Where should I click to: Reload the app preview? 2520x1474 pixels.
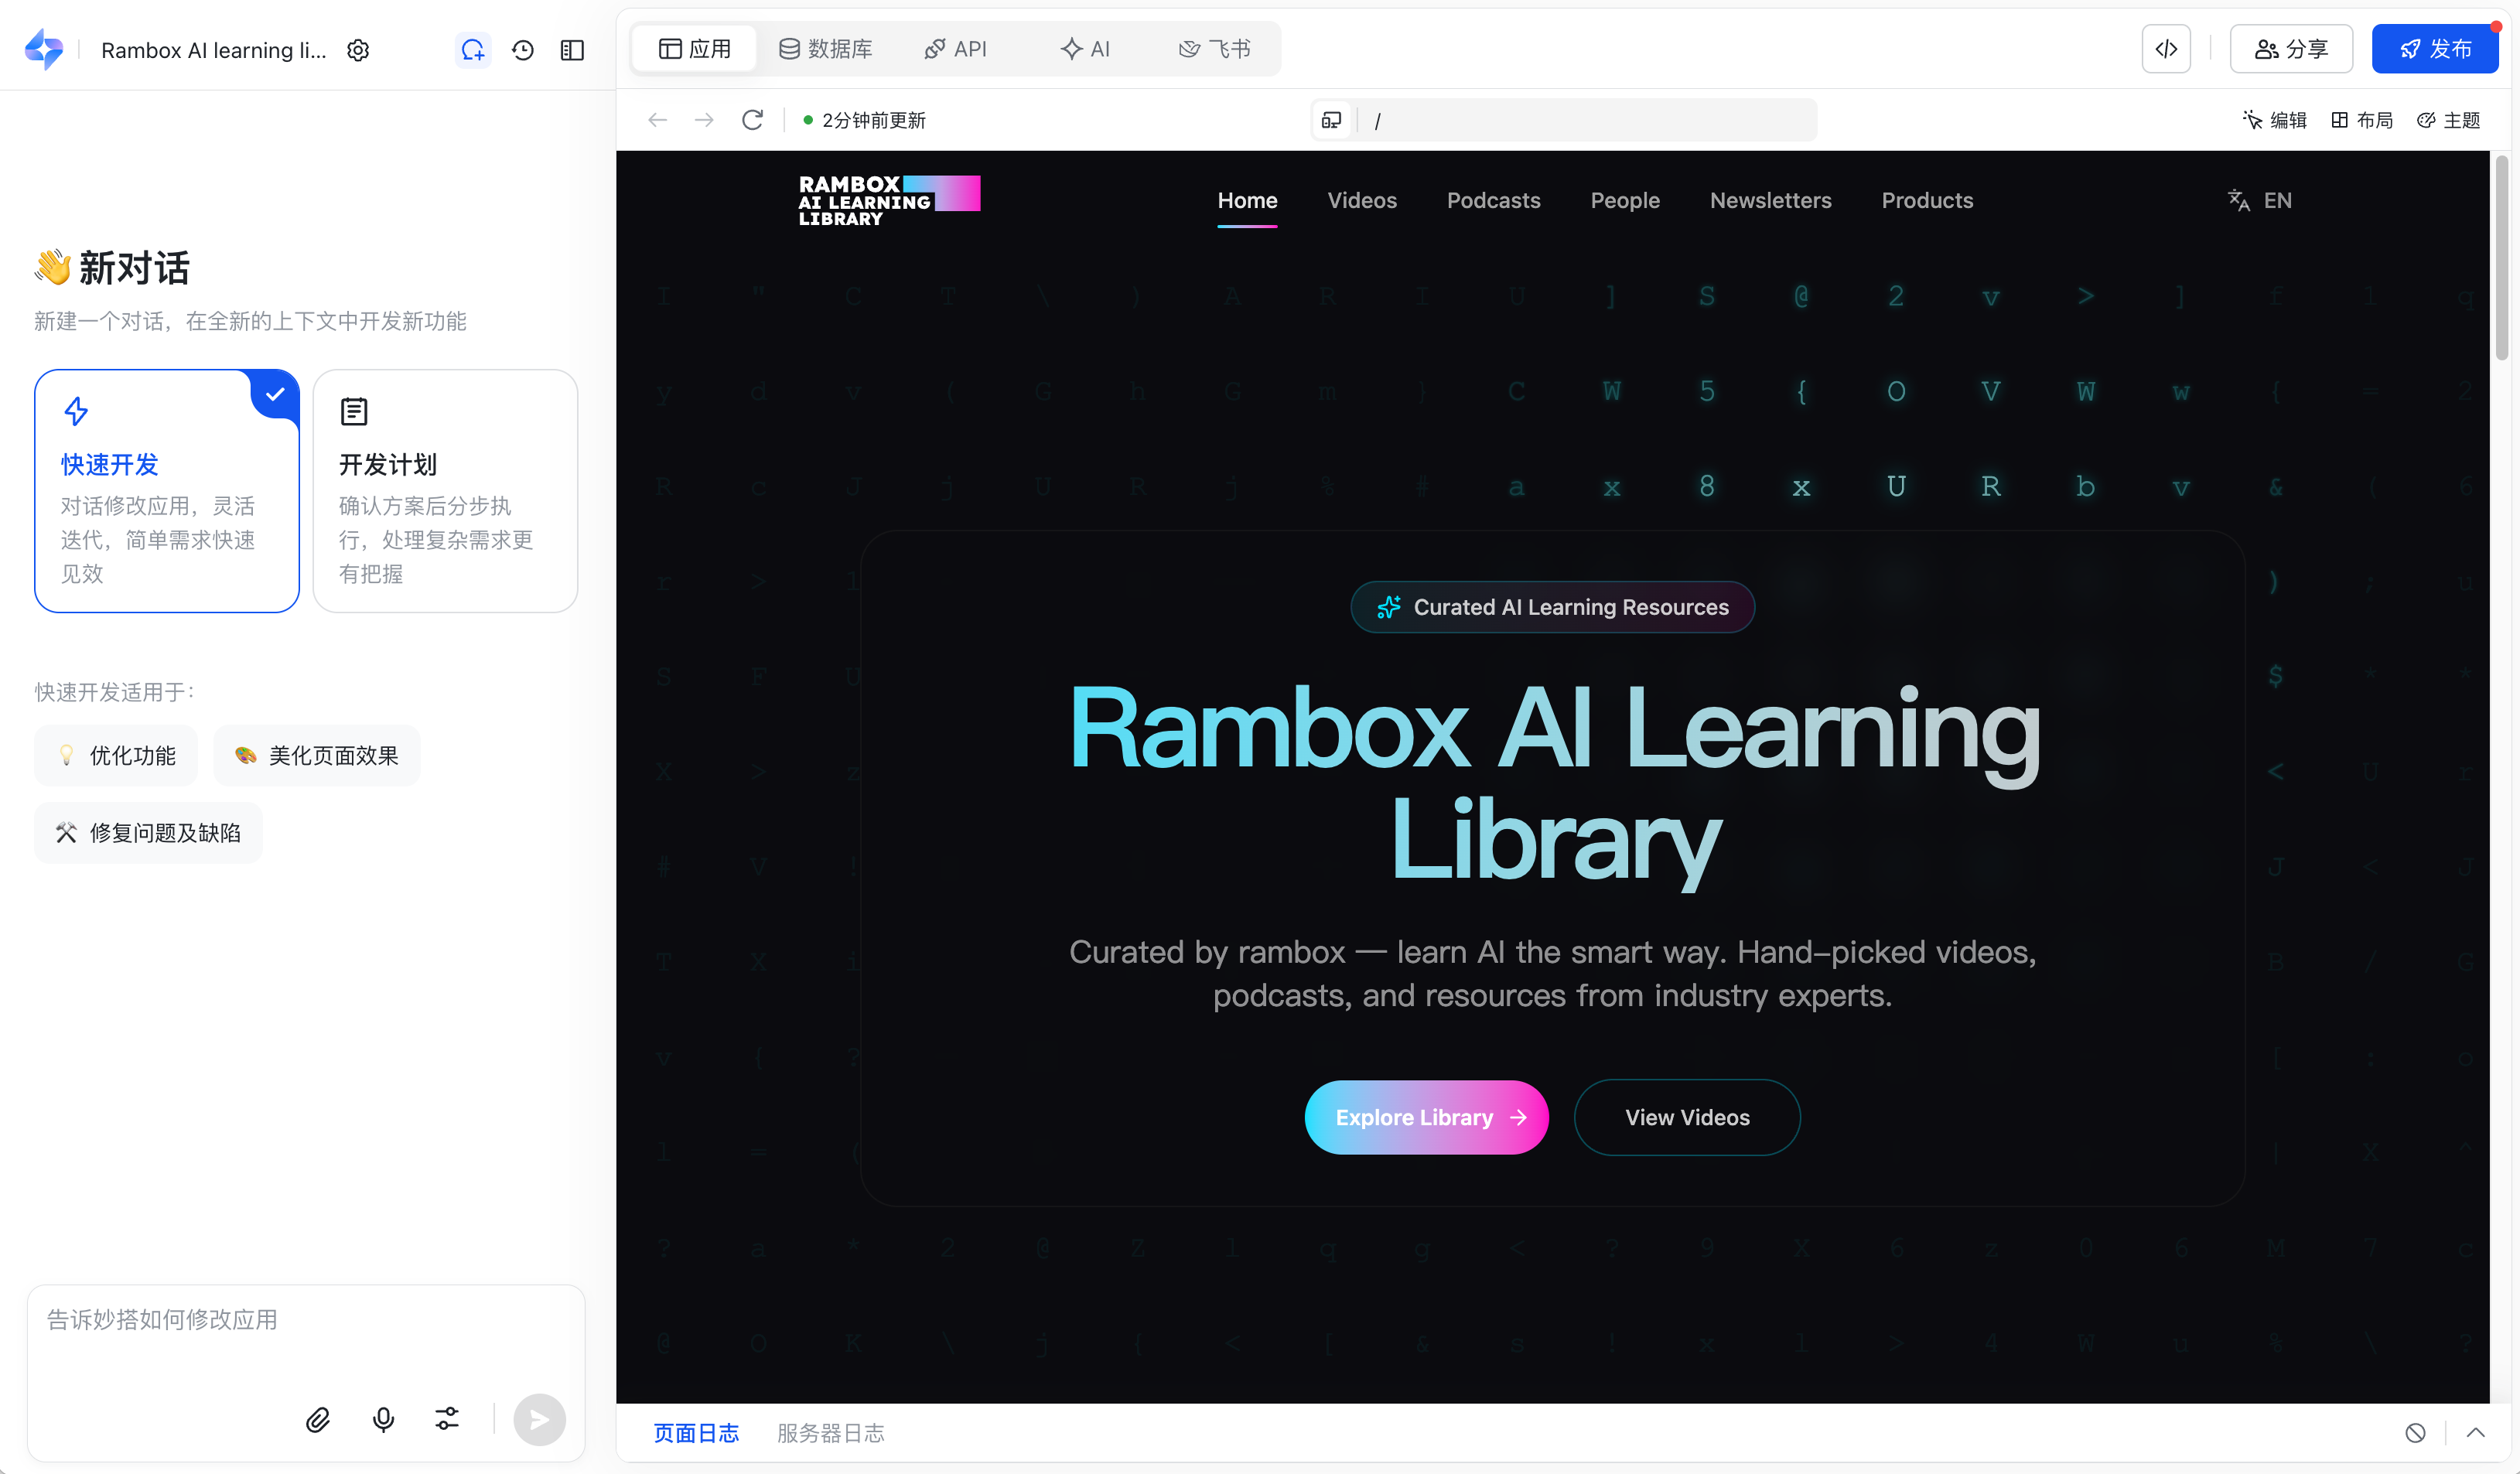pos(753,120)
